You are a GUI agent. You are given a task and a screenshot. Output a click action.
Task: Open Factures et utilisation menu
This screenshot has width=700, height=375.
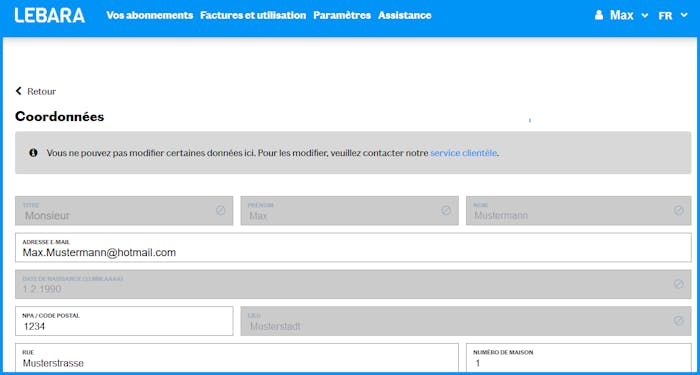253,15
